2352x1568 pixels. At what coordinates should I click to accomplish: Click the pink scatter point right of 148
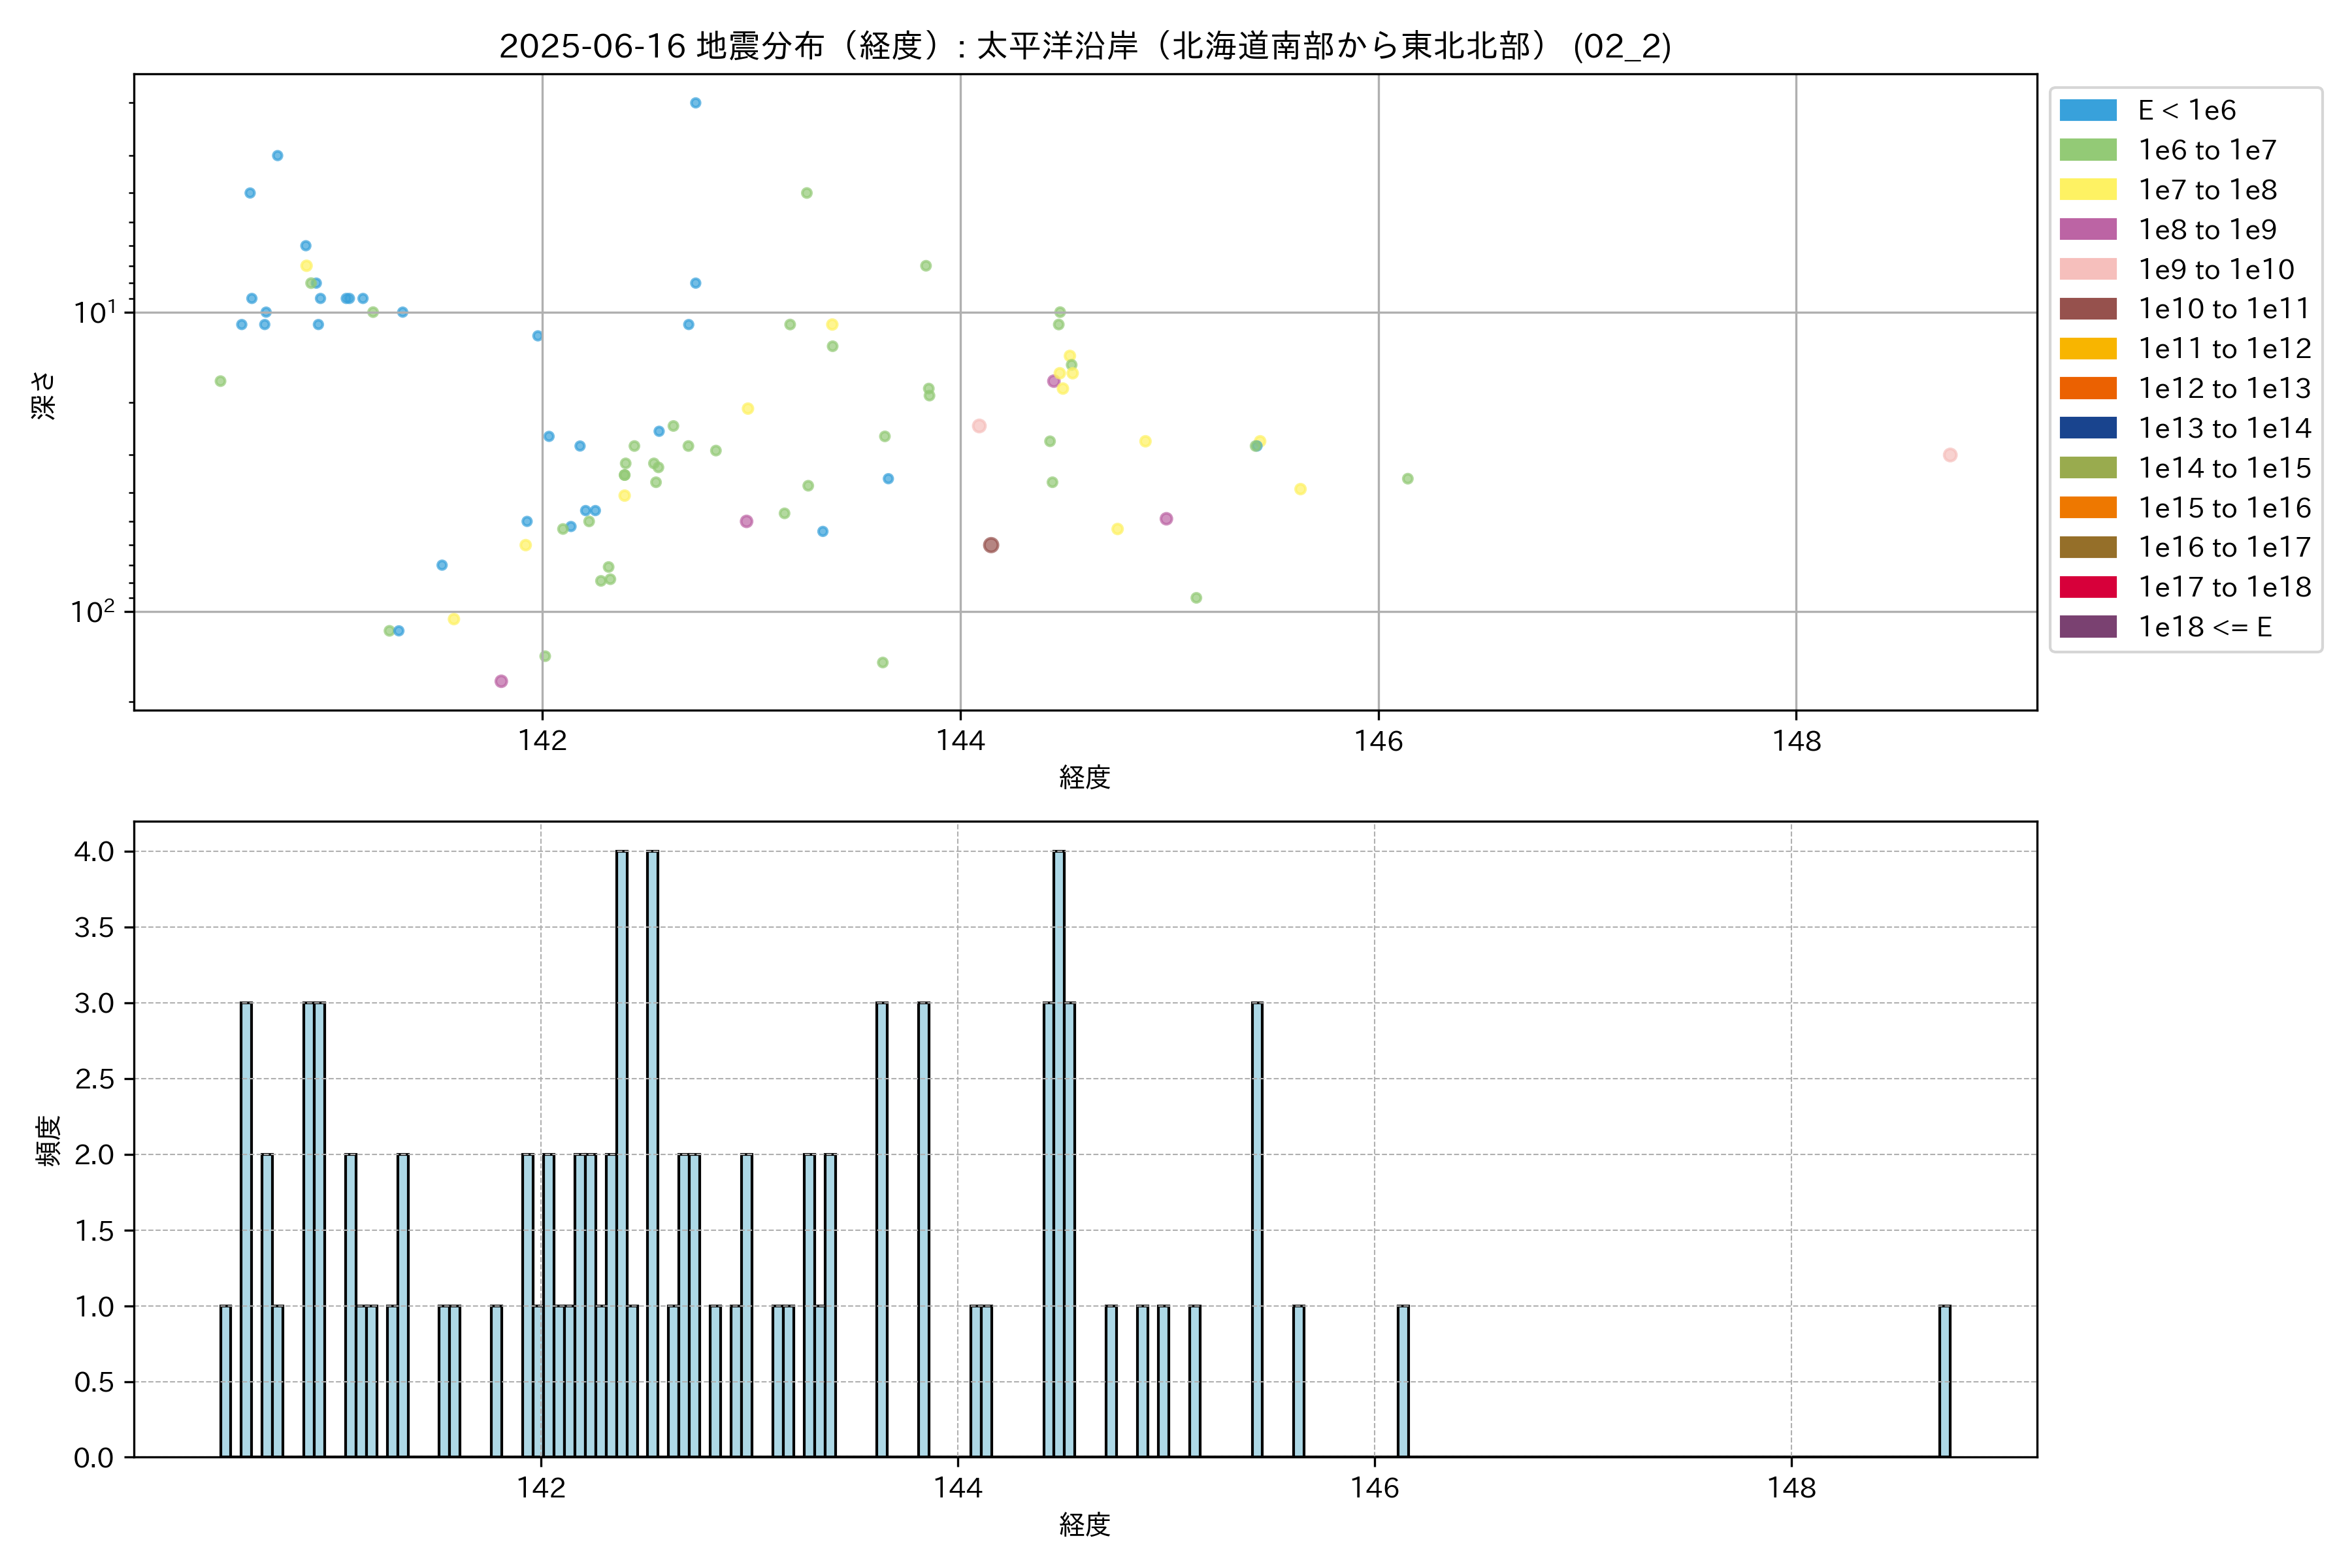coord(1950,455)
